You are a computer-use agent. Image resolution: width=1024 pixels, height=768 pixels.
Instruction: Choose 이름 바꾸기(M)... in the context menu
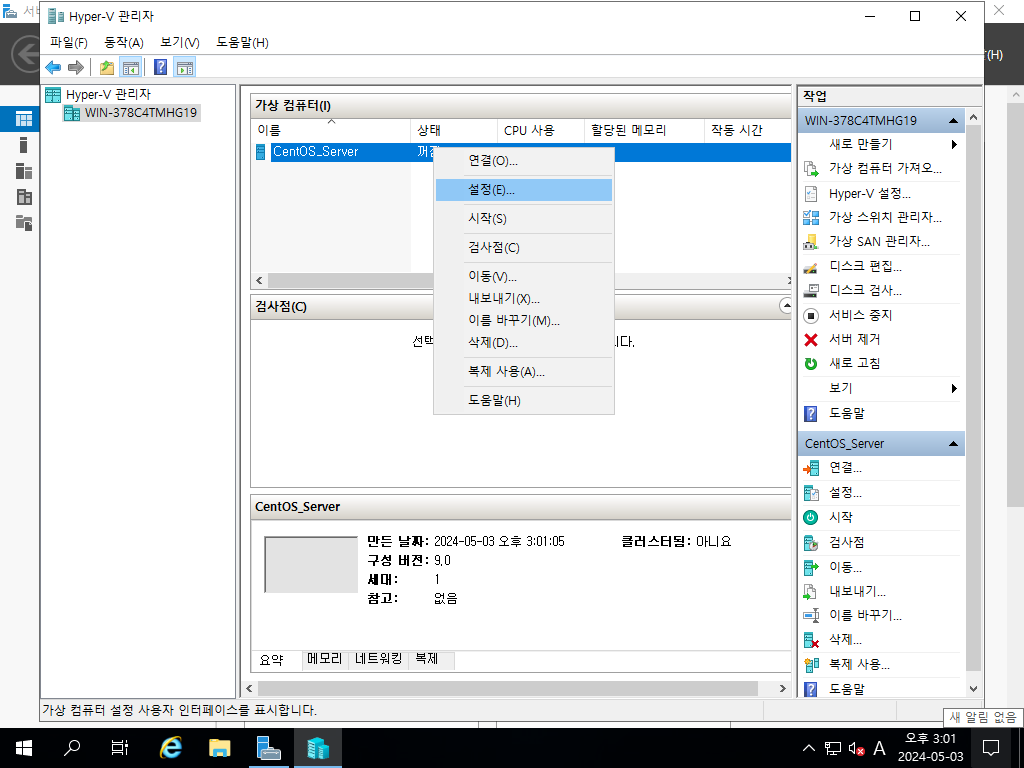[524, 321]
